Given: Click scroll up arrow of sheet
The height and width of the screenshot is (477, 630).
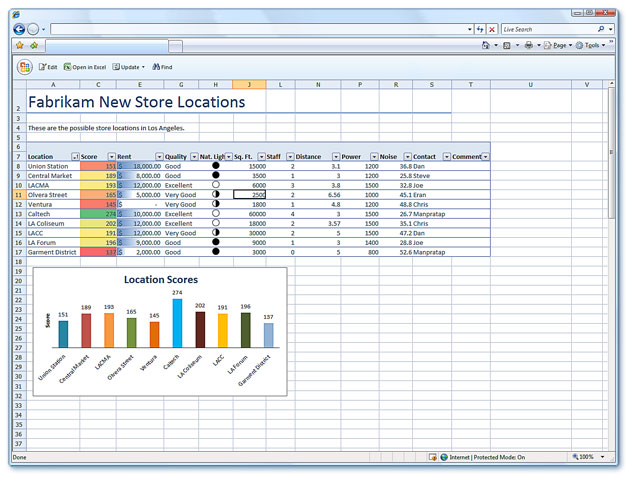Looking at the screenshot, I should pyautogui.click(x=612, y=84).
